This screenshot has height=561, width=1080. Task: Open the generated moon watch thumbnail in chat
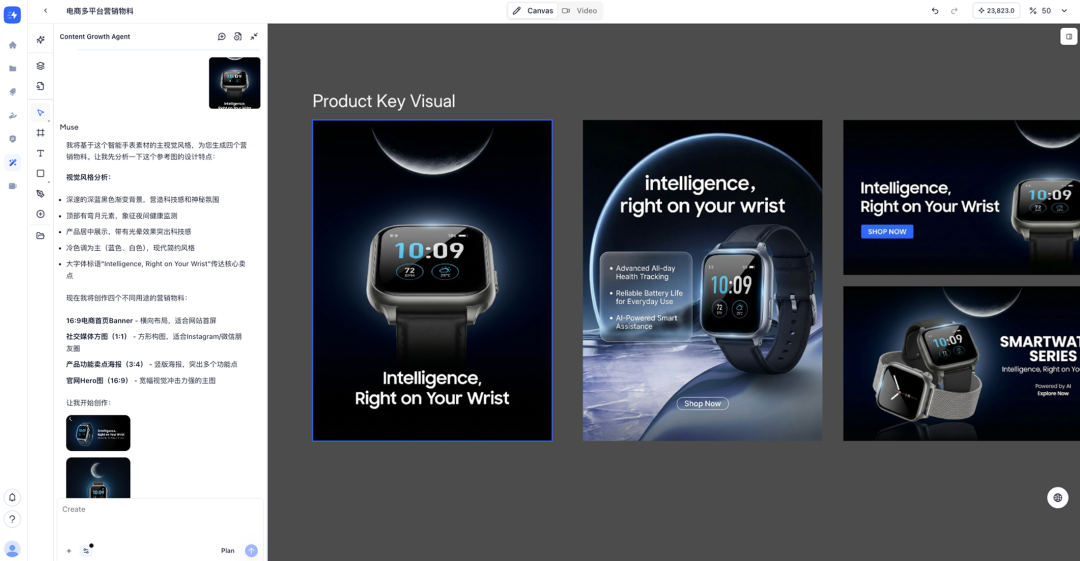point(98,478)
